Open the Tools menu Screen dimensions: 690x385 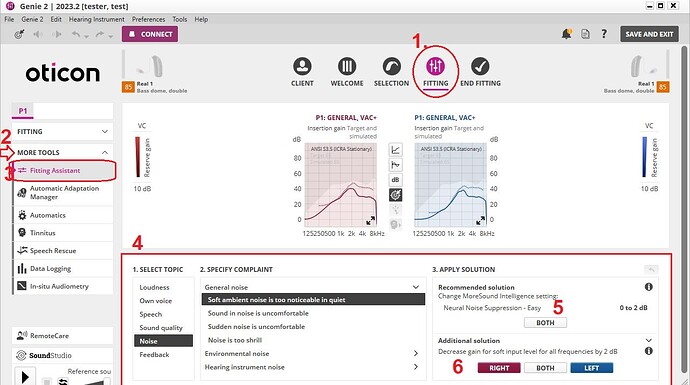point(180,19)
